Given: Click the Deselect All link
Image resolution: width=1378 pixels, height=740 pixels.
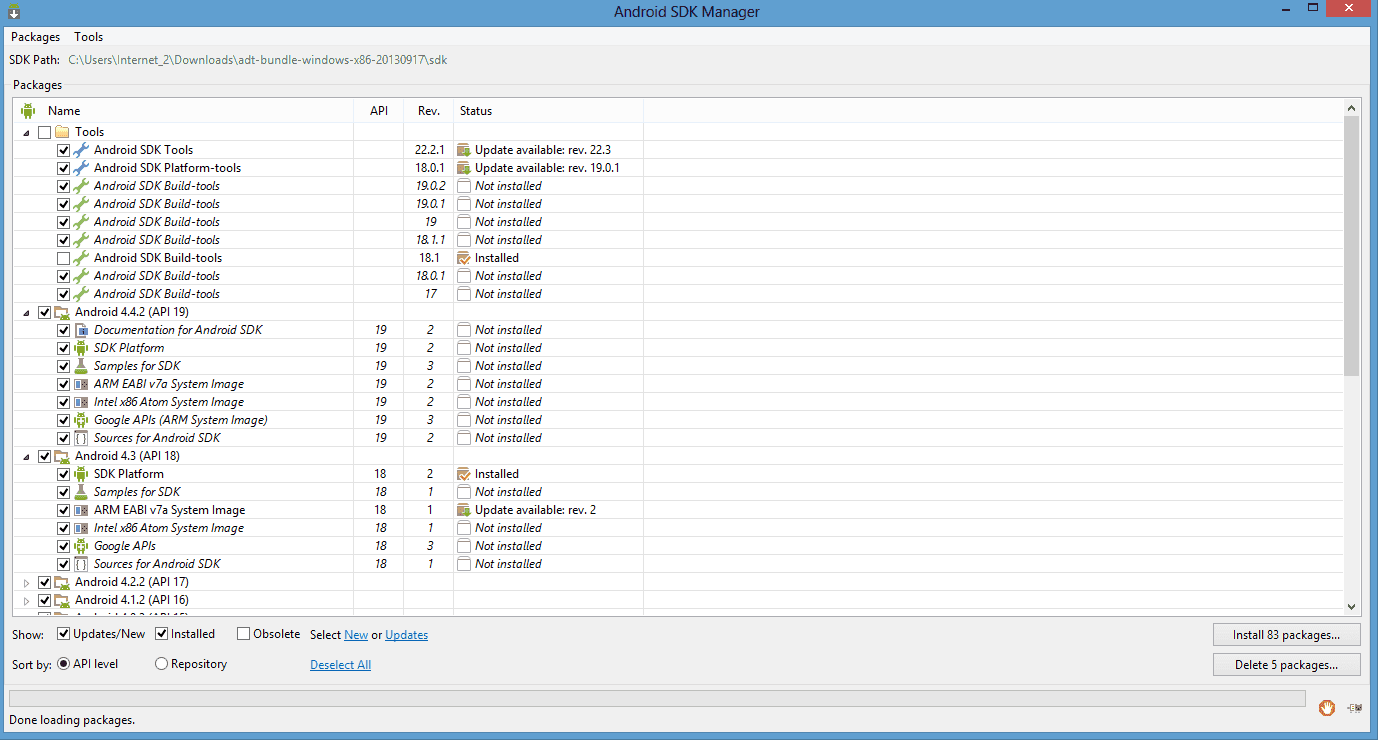Looking at the screenshot, I should tap(340, 665).
